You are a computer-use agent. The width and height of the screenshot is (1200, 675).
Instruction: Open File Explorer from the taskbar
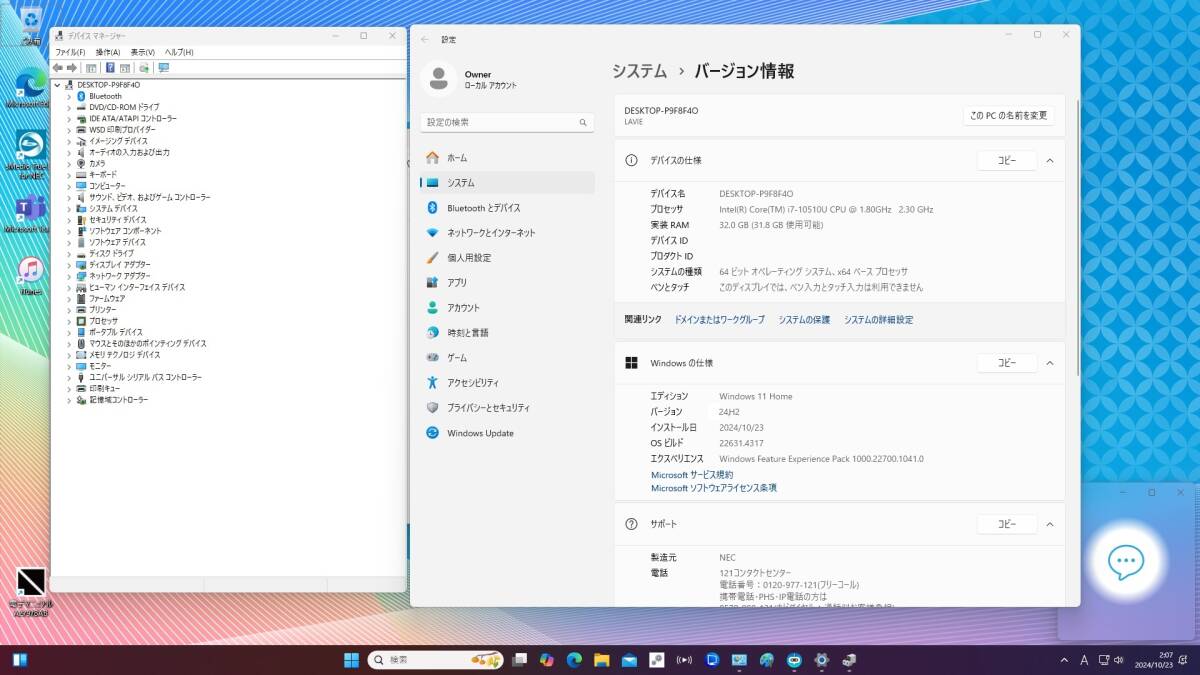(601, 660)
